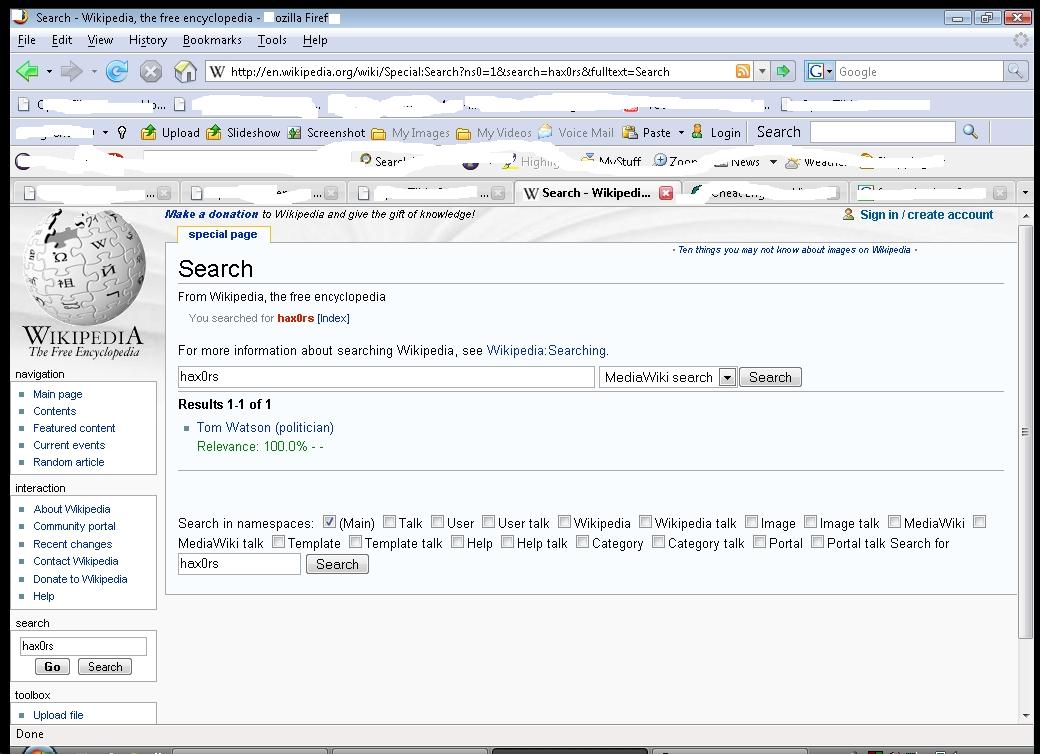Click the sidebar Go button

click(x=52, y=666)
